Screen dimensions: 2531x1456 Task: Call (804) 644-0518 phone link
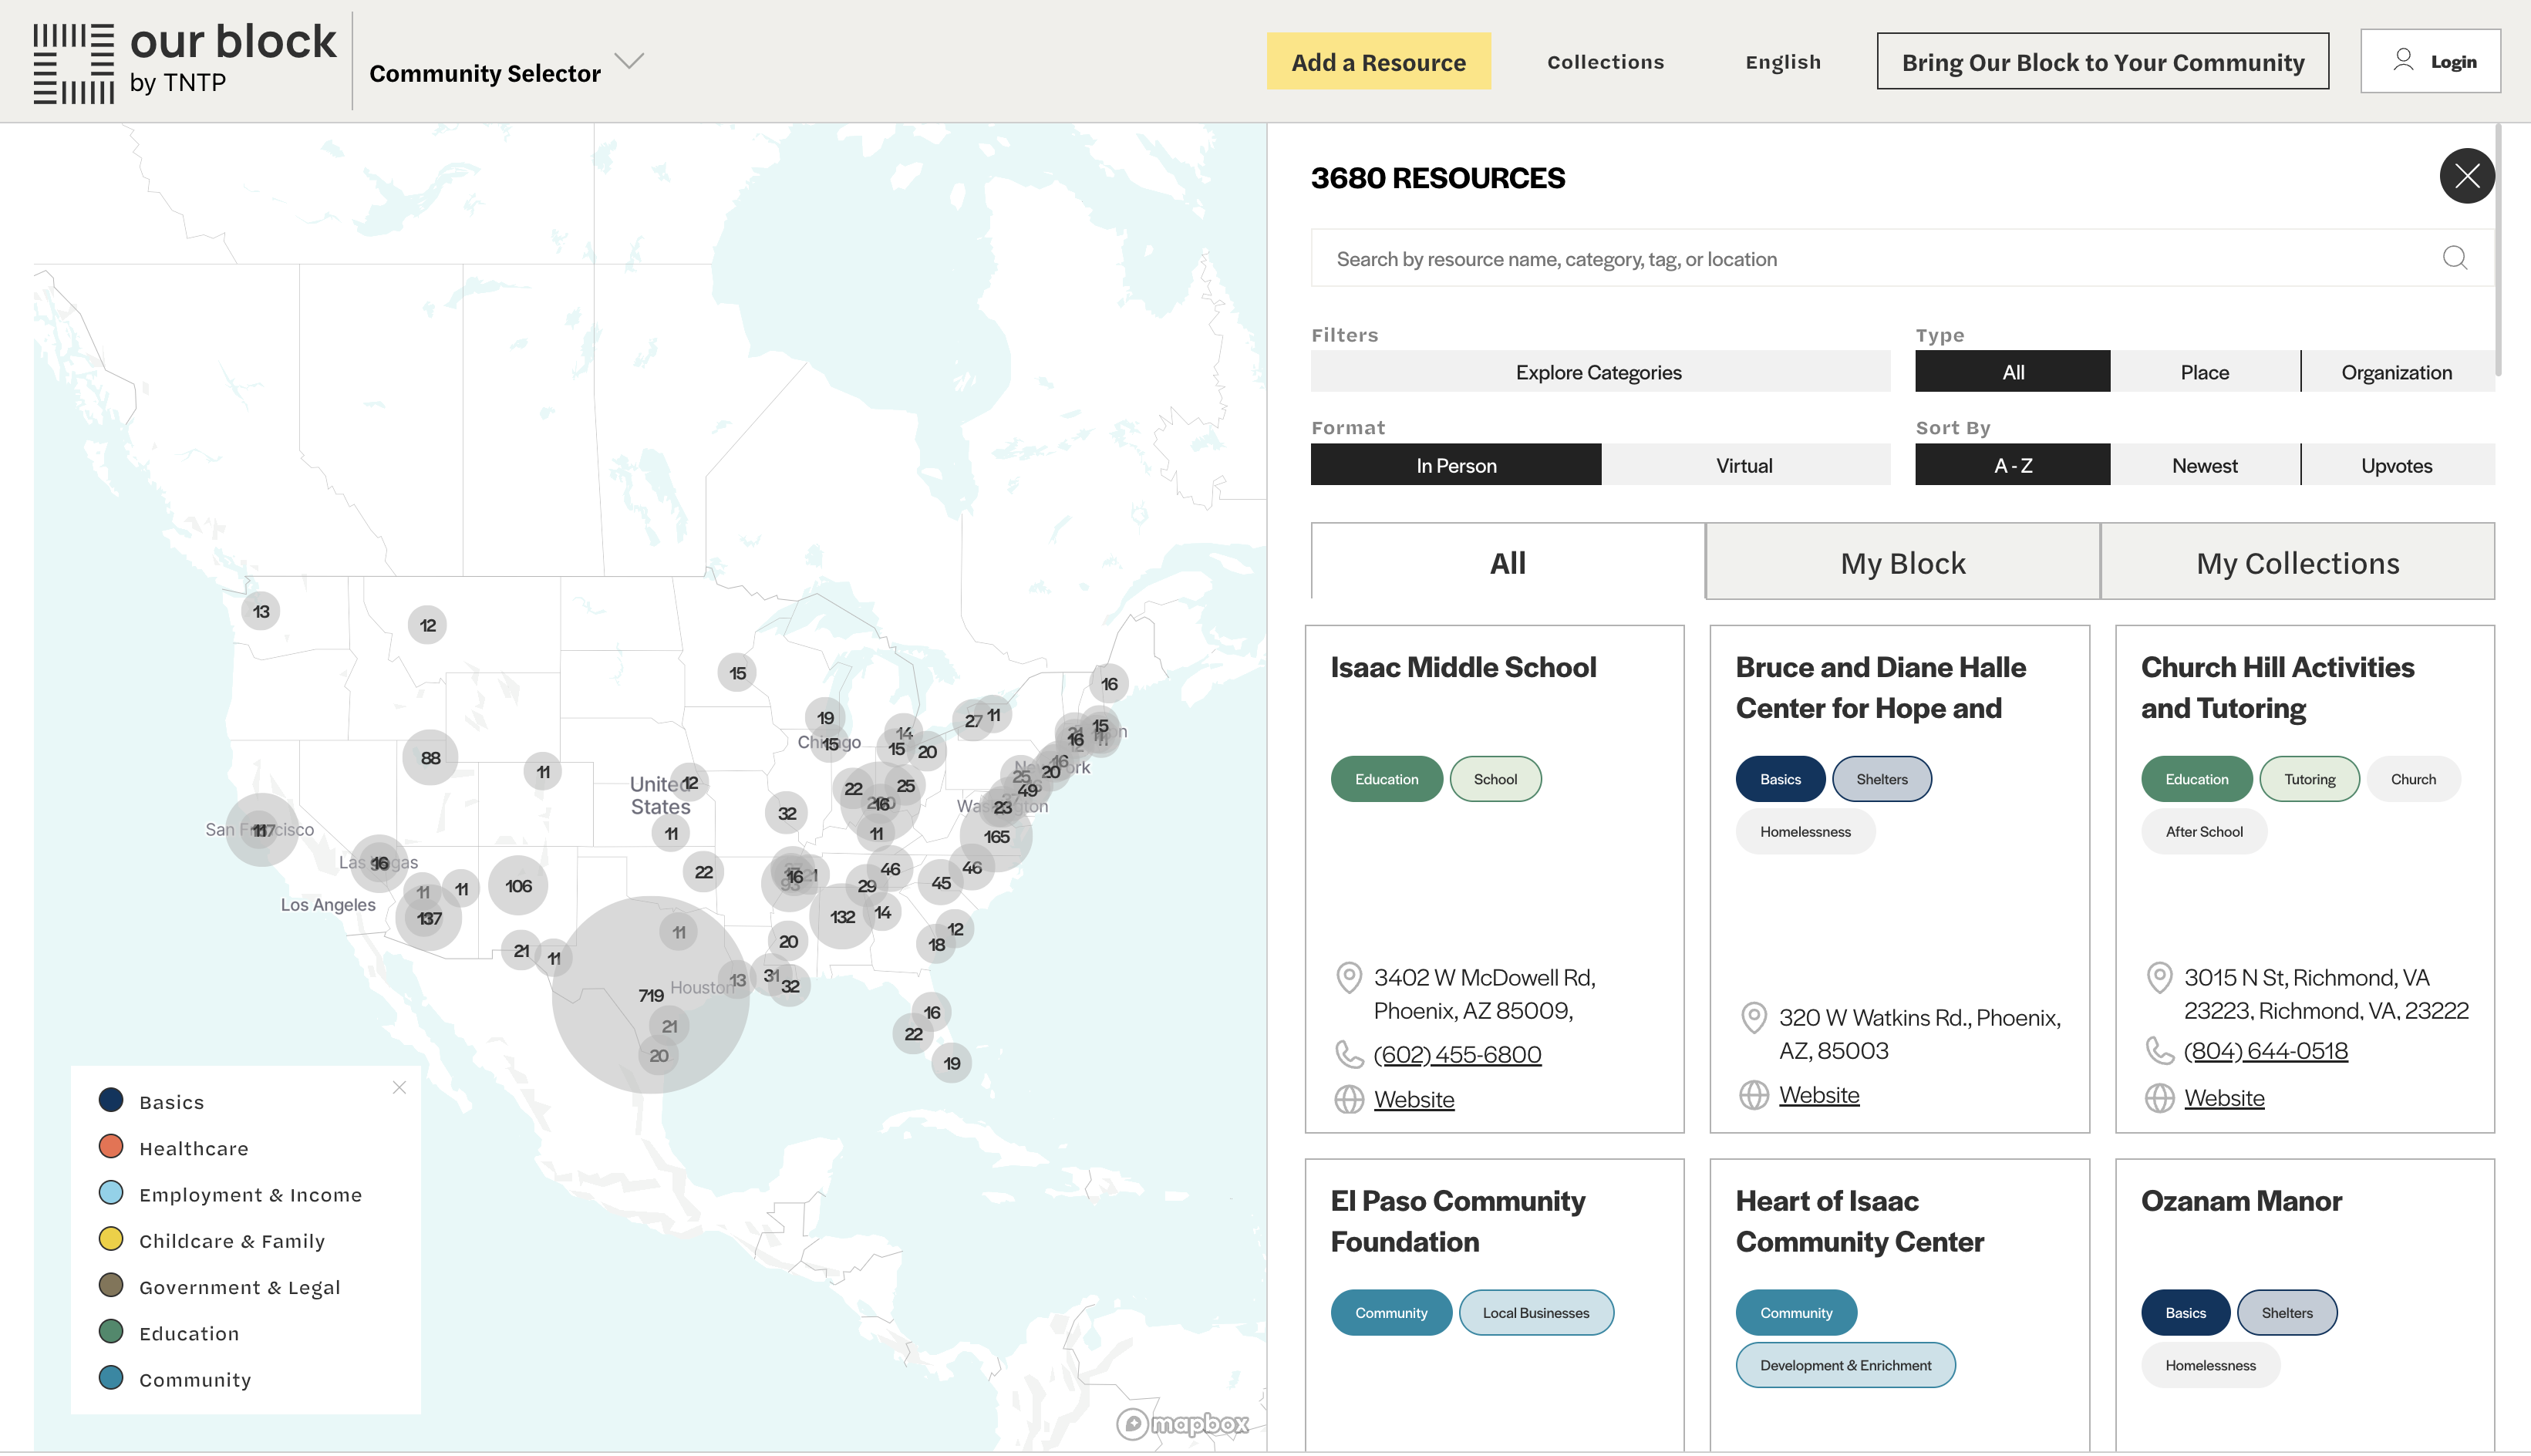[2265, 1050]
